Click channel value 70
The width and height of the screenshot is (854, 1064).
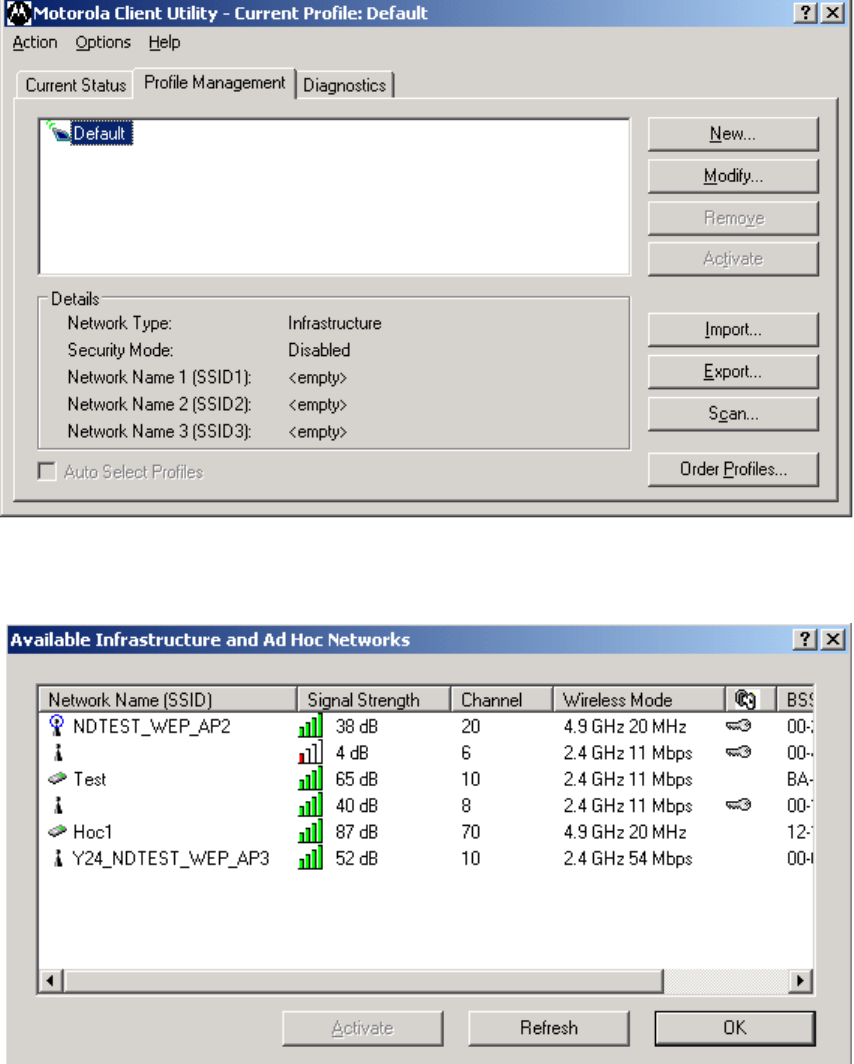[471, 832]
